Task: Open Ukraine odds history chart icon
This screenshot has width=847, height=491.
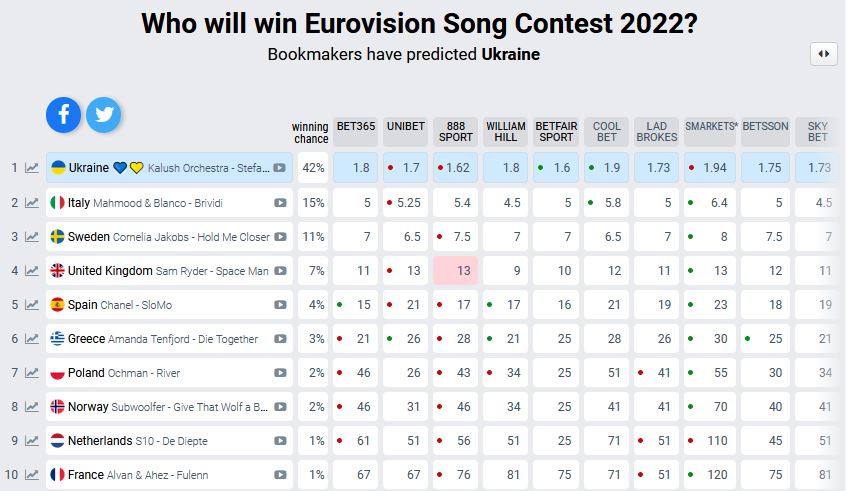Action: [32, 168]
